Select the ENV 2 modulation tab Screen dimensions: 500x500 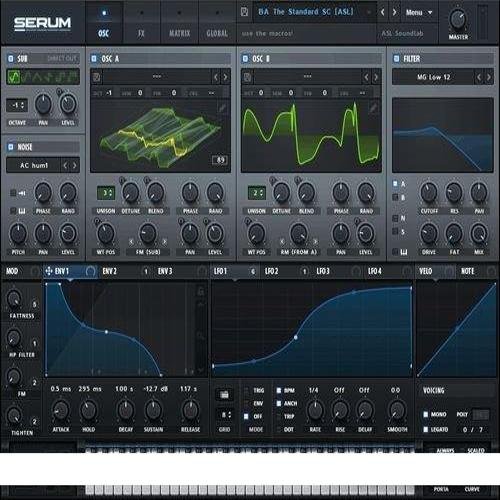pyautogui.click(x=109, y=271)
